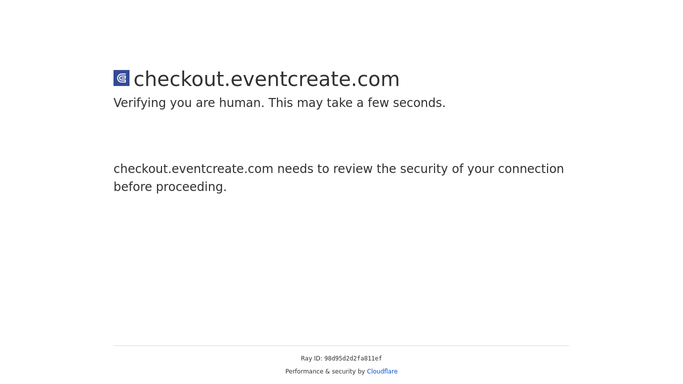Click the words 'of your connection'
Image resolution: width=683 pixels, height=384 pixels.
pos(508,169)
